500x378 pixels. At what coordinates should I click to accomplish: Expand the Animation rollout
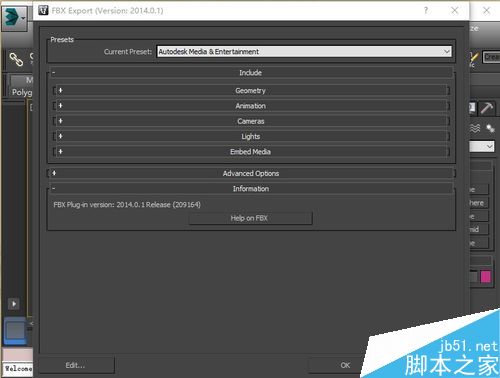251,106
